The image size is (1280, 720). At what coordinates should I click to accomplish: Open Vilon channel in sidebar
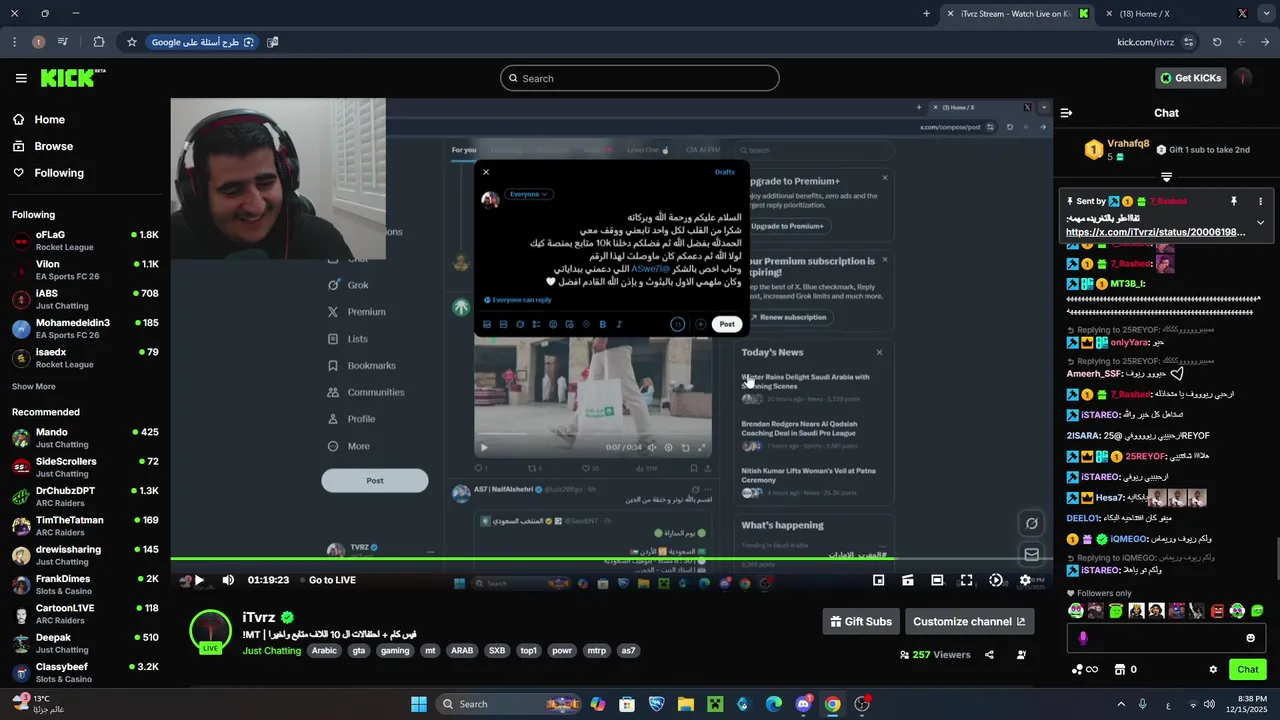(x=85, y=270)
